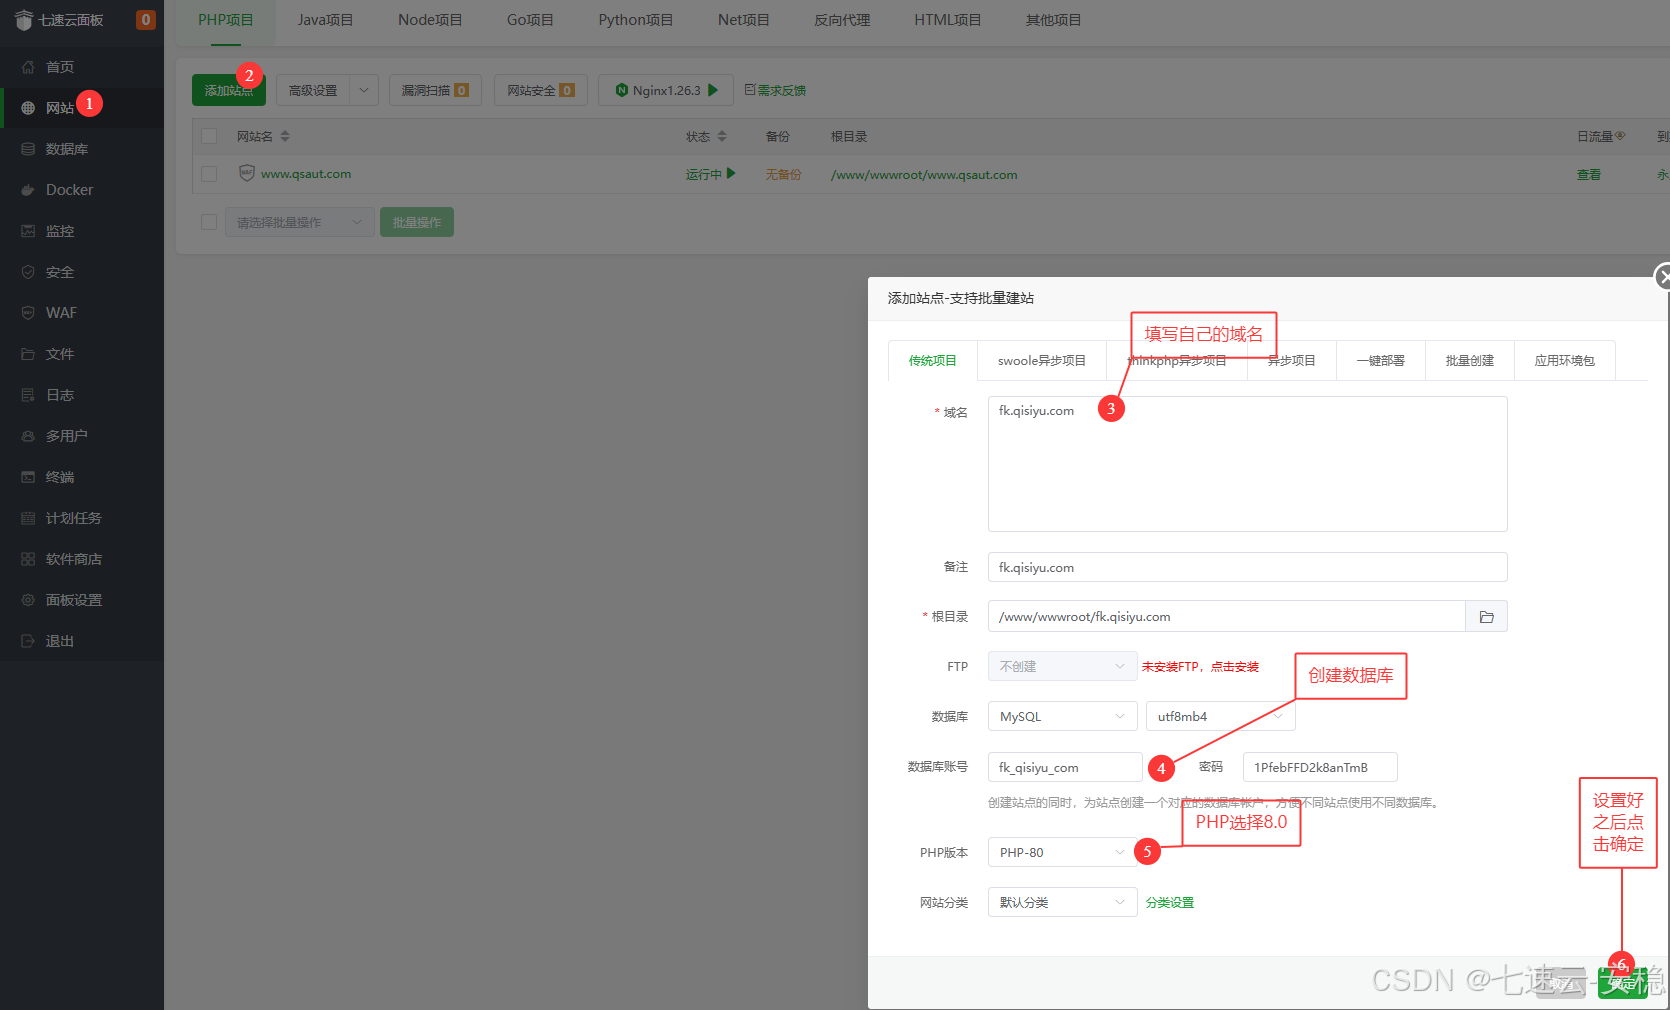Click the 根目录 path input field
The image size is (1670, 1010).
coord(1226,617)
